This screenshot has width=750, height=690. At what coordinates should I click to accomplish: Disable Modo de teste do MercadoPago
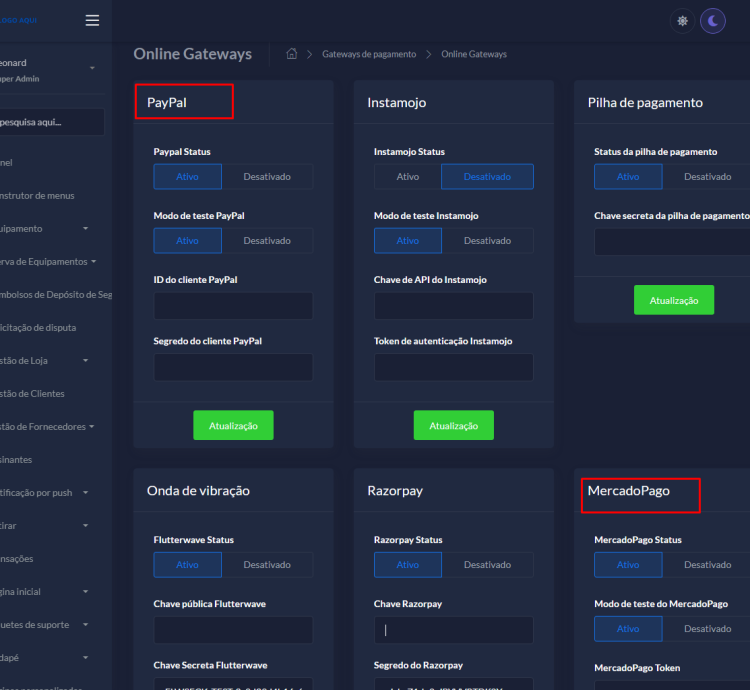pyautogui.click(x=707, y=629)
